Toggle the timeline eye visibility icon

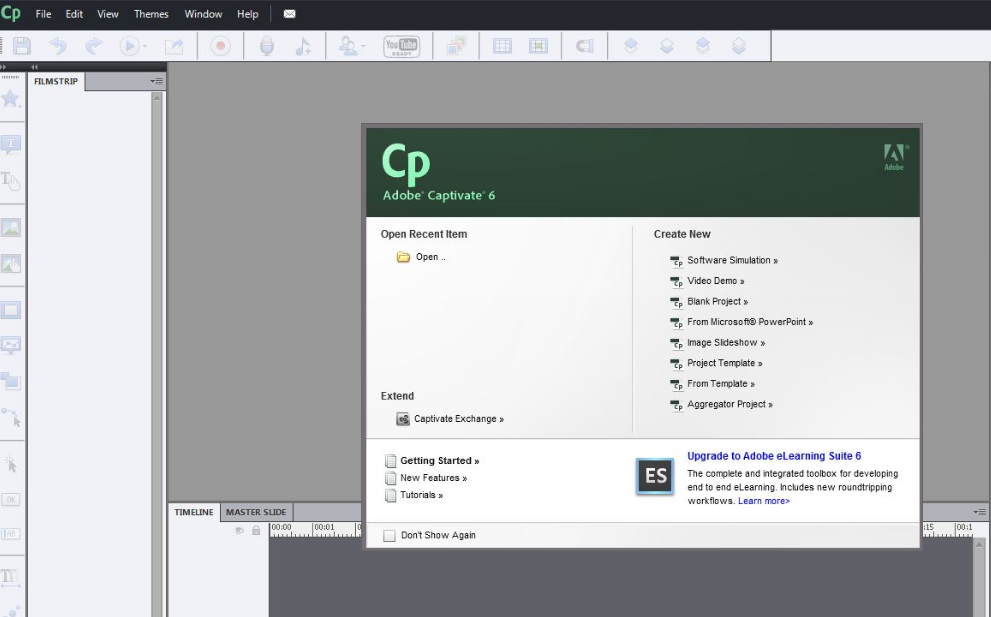point(239,530)
